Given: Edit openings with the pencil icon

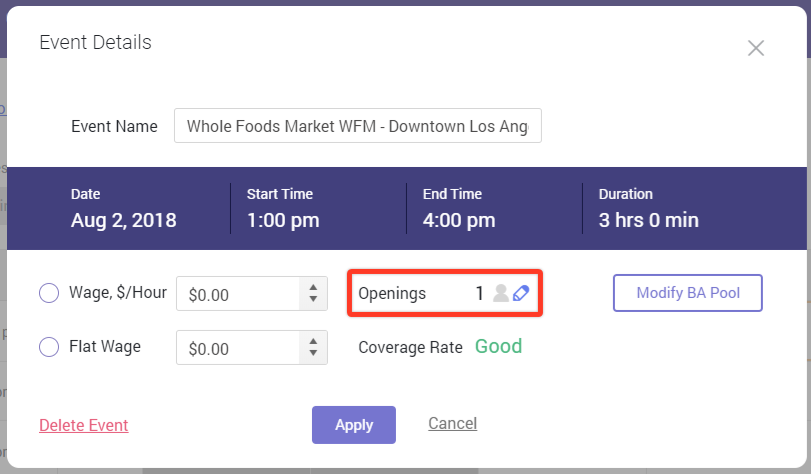Looking at the screenshot, I should [521, 293].
